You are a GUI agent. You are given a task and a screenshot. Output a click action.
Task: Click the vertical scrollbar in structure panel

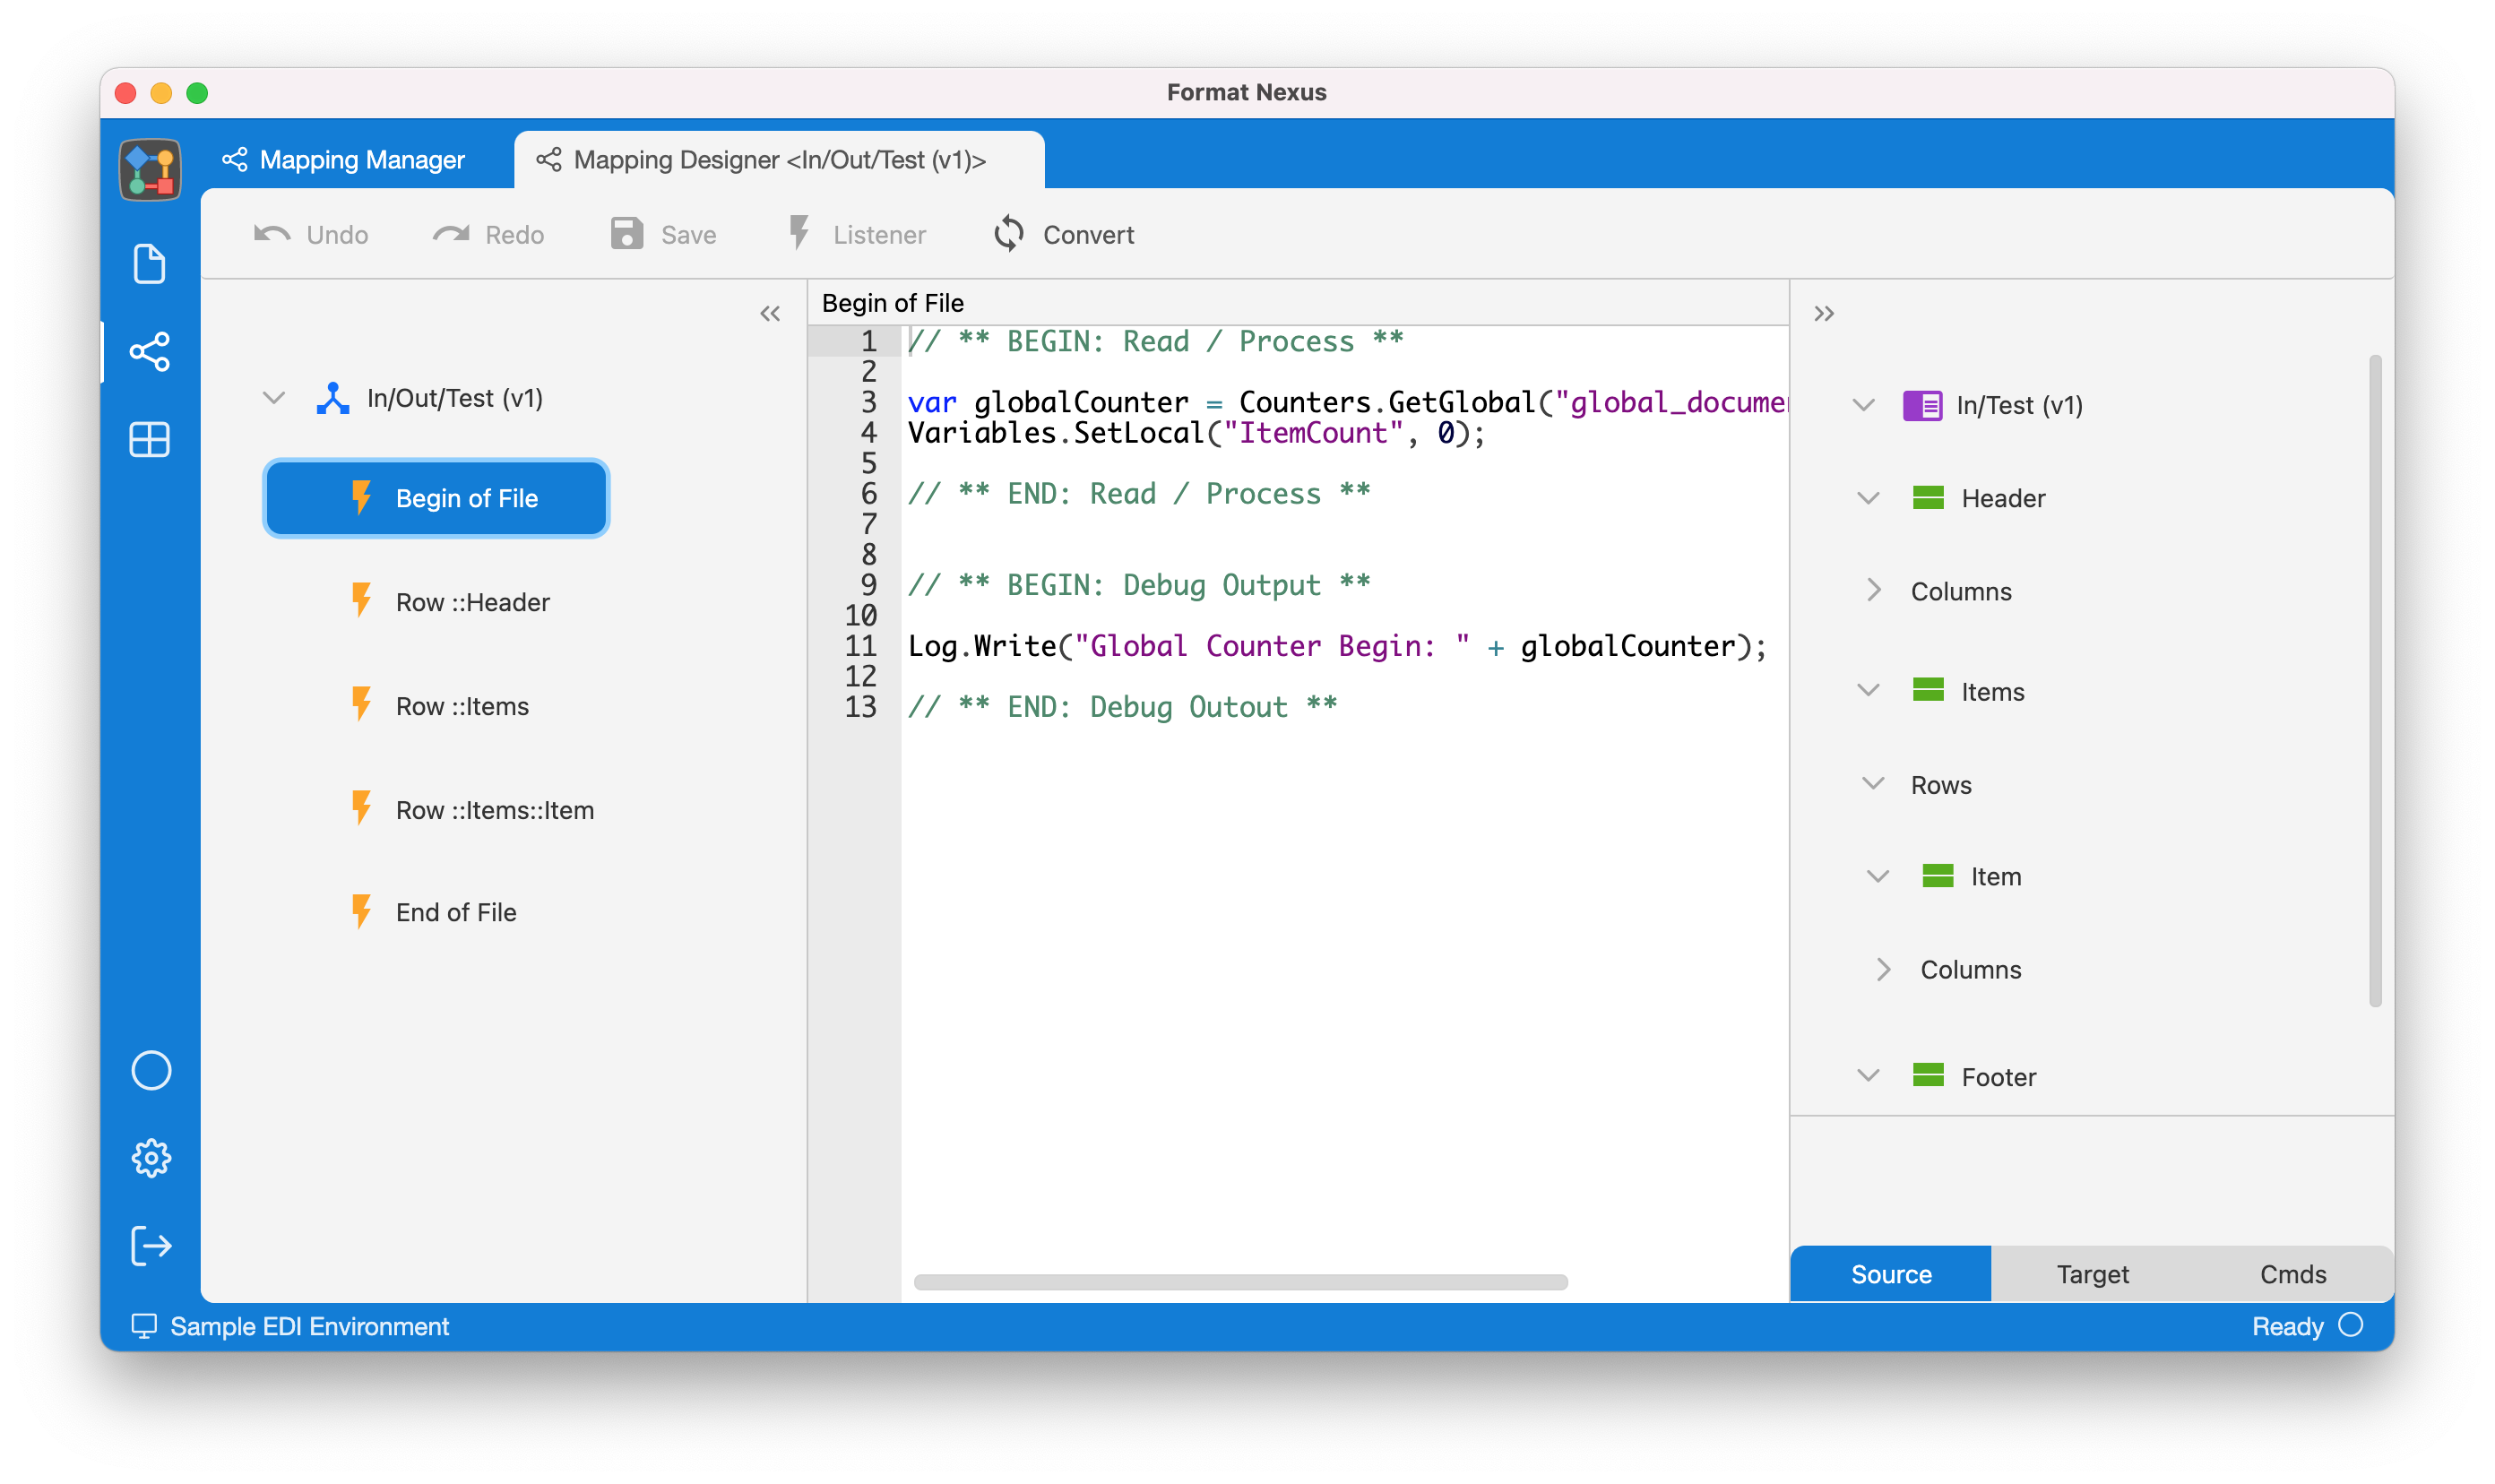click(x=2375, y=680)
